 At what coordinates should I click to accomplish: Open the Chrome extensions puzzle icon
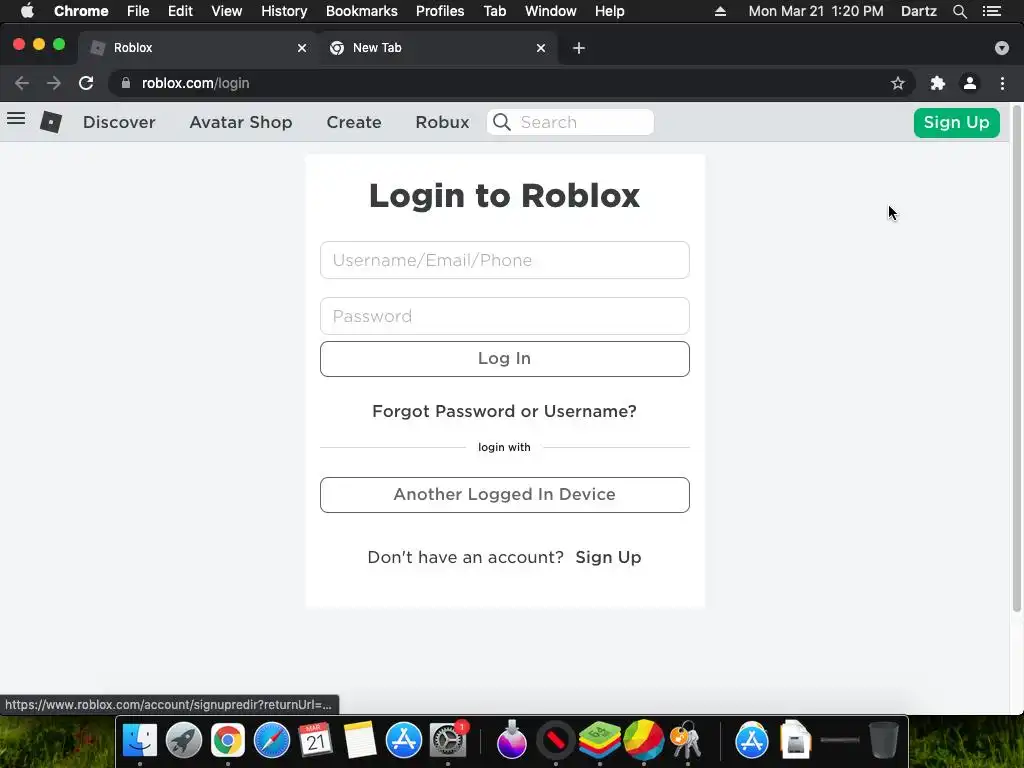pyautogui.click(x=938, y=83)
